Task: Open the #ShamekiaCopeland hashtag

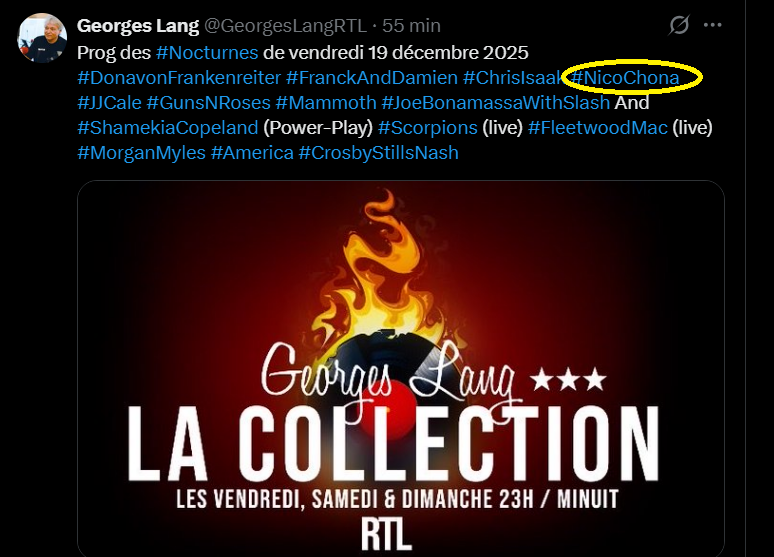Action: coord(168,128)
